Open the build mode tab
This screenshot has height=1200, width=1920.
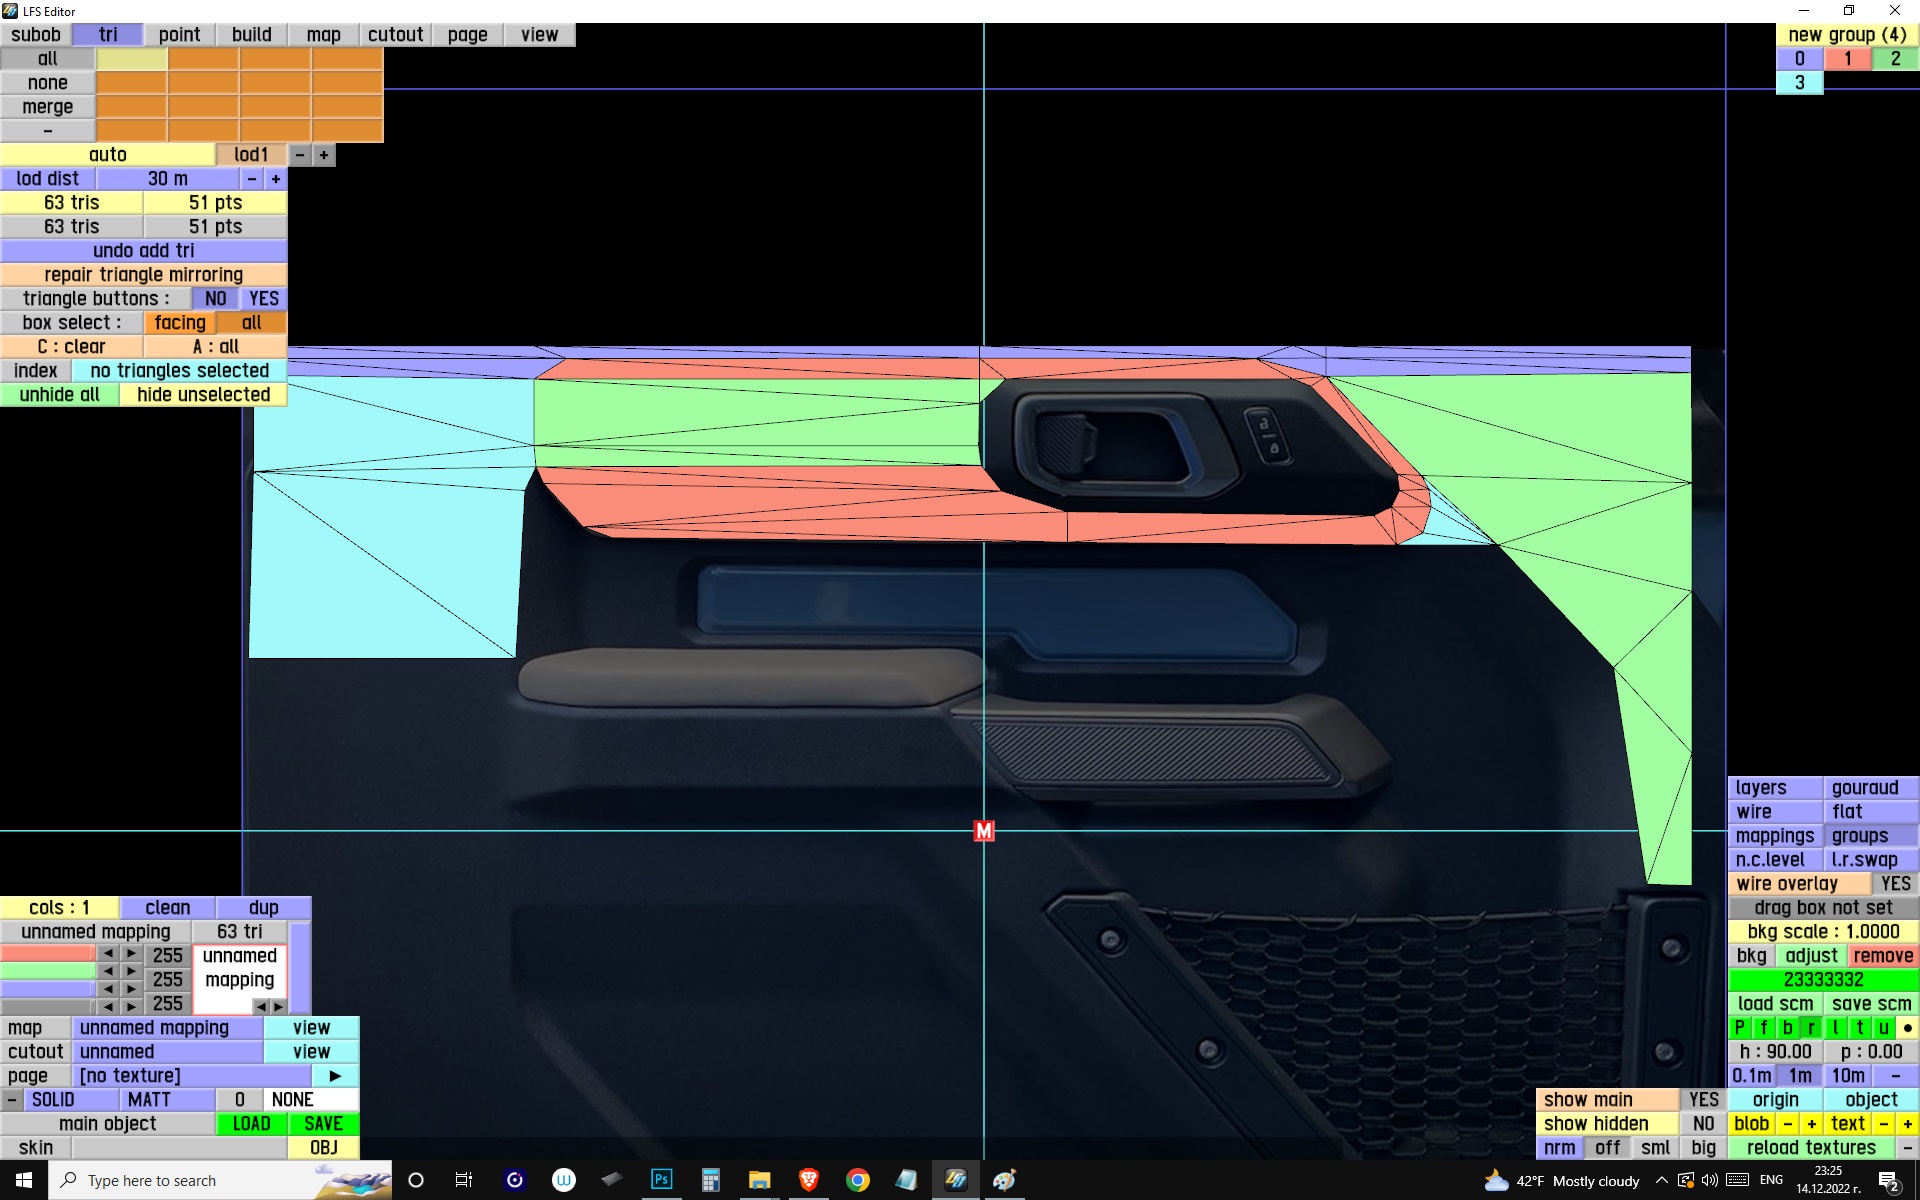[x=251, y=35]
